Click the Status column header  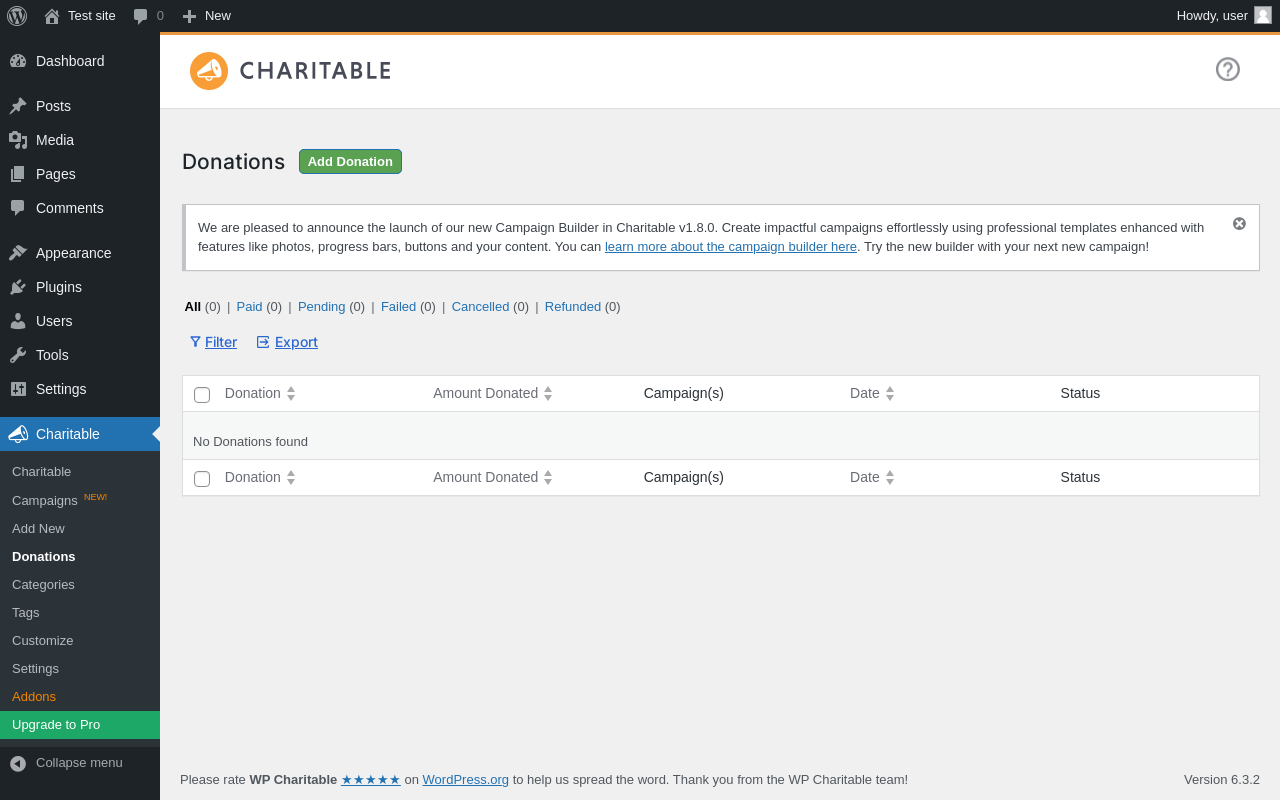coord(1080,393)
